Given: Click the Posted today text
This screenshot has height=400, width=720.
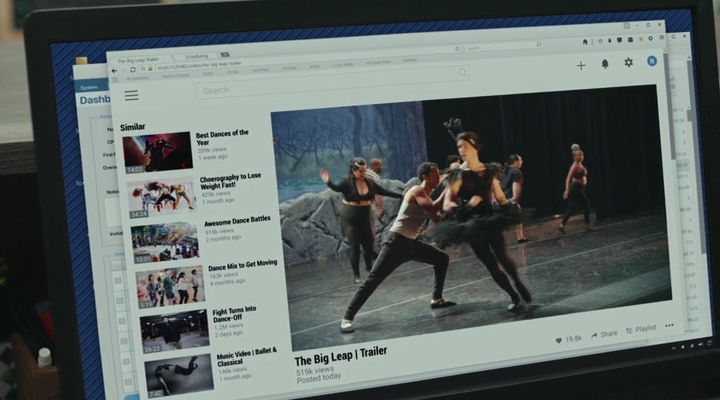Looking at the screenshot, I should pos(319,378).
